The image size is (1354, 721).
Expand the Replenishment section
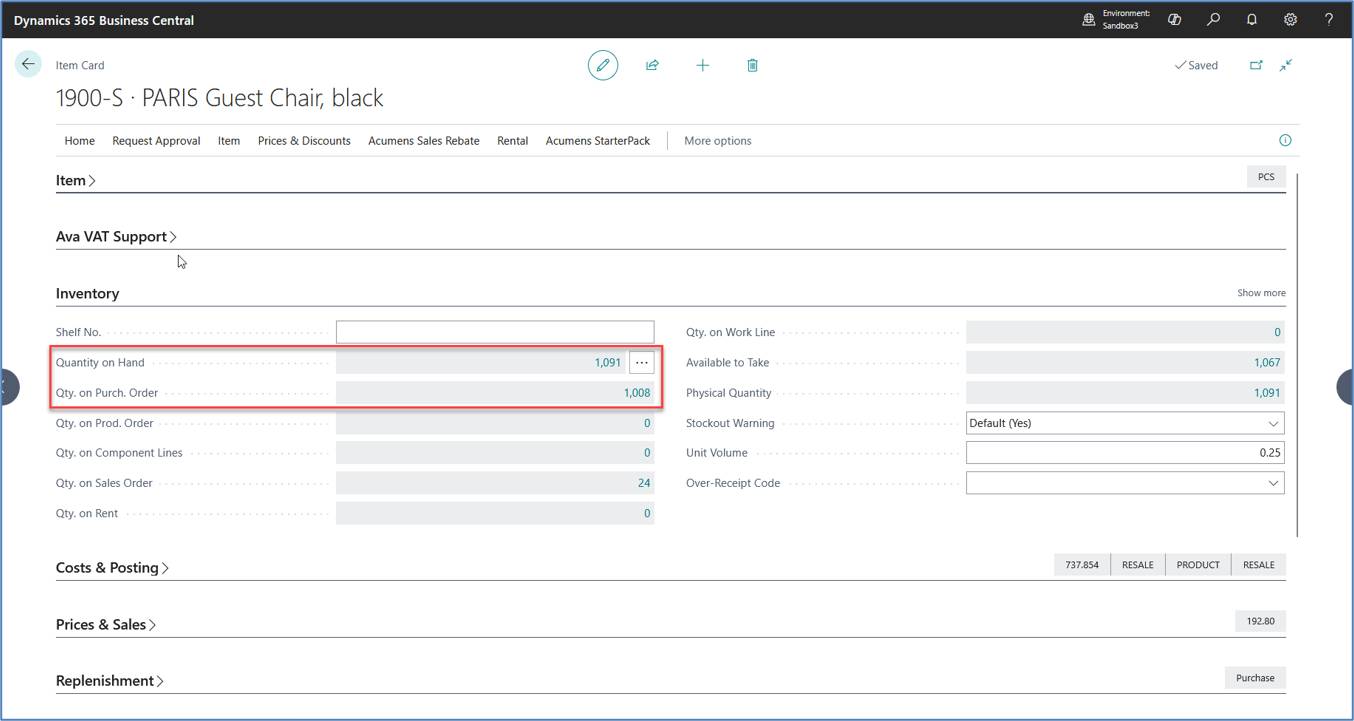click(x=110, y=680)
